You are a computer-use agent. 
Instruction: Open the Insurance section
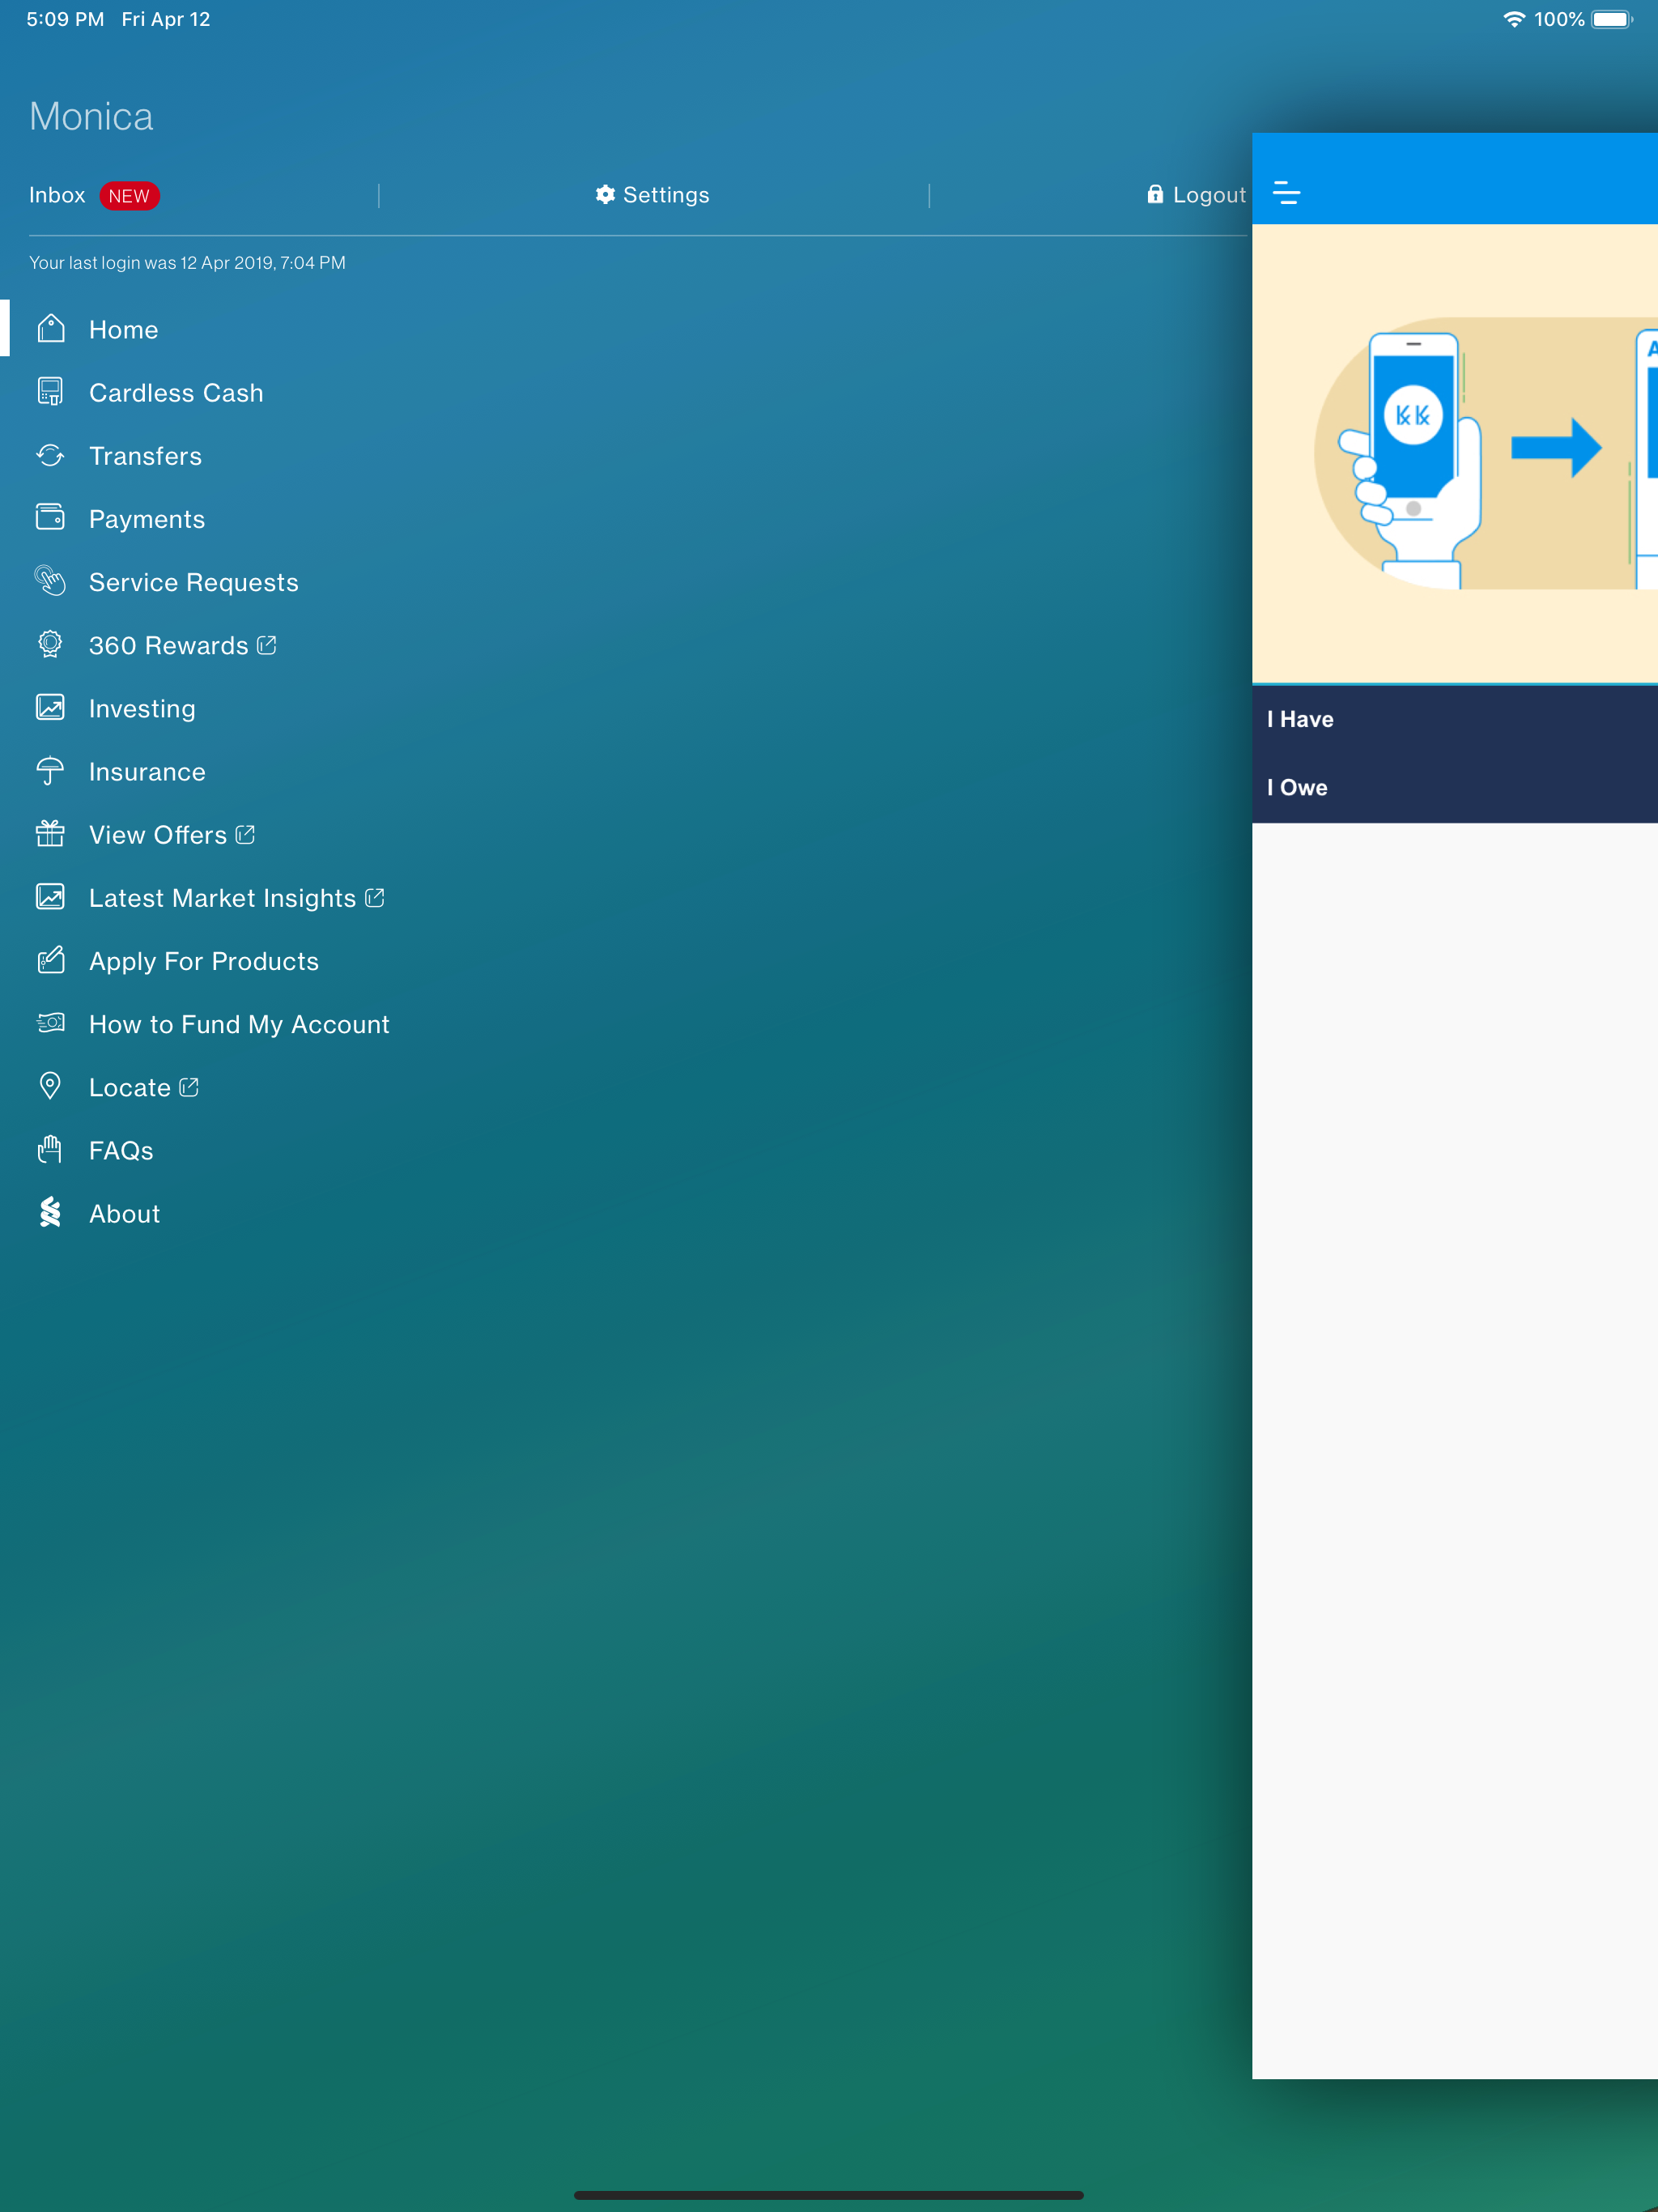[x=147, y=772]
